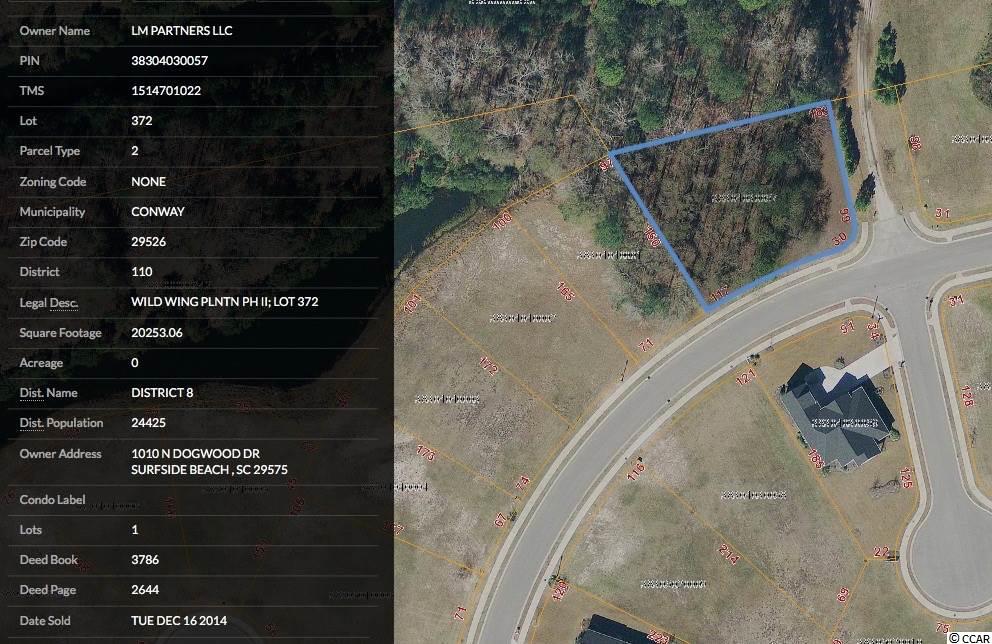Viewport: 992px width, 644px height.
Task: Click deed page number 2644
Action: (145, 590)
